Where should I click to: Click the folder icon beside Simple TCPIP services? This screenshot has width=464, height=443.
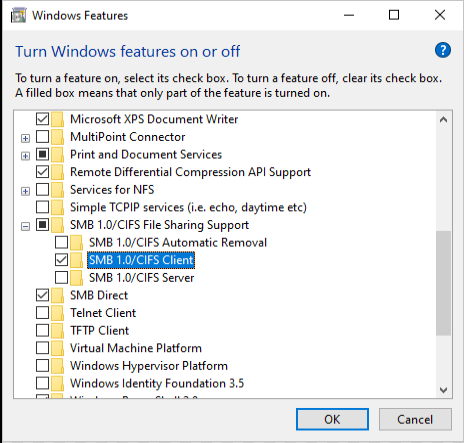tap(58, 208)
